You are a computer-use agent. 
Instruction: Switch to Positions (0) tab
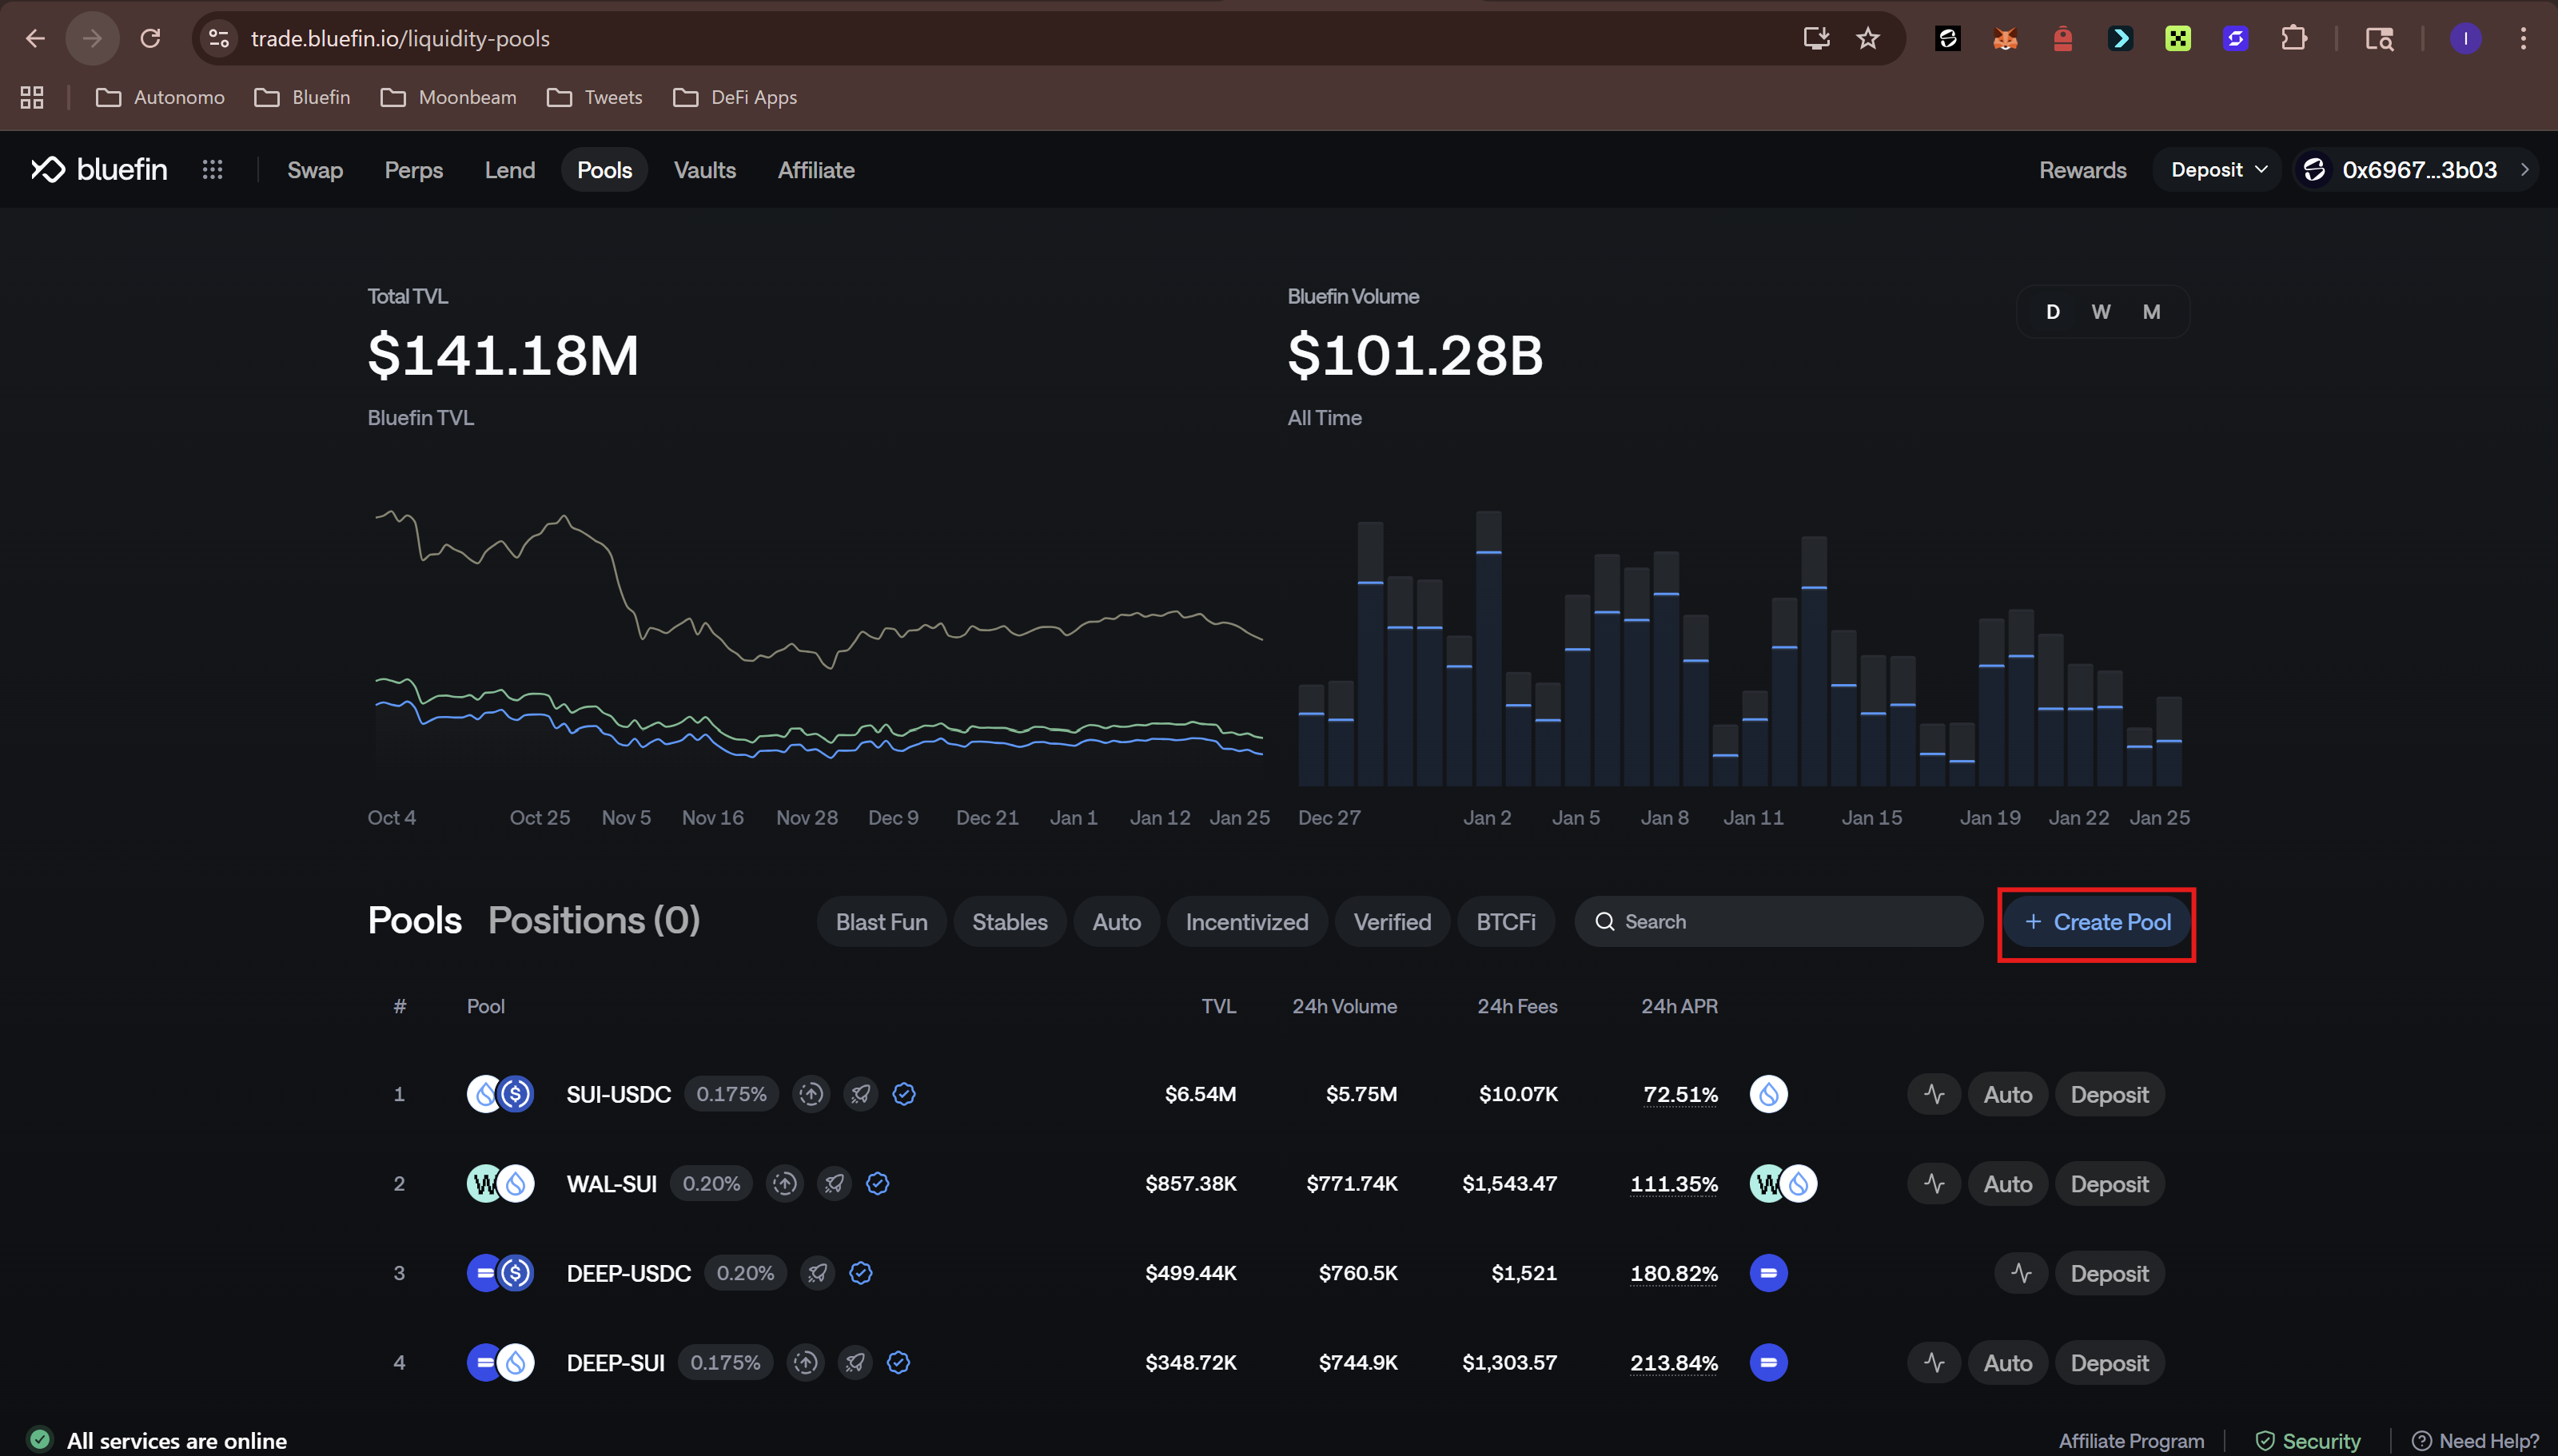pyautogui.click(x=593, y=920)
